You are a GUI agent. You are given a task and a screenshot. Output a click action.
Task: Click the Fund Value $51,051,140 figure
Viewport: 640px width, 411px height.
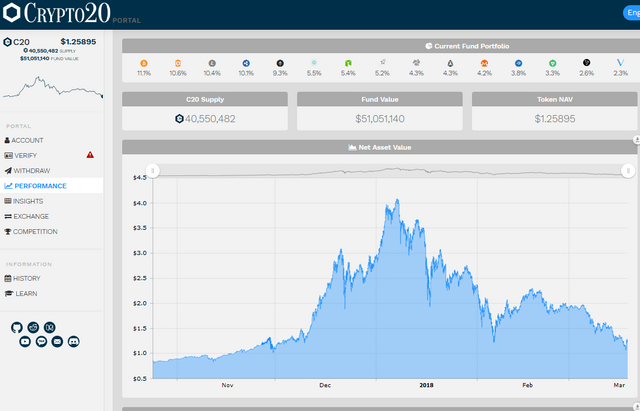click(380, 119)
